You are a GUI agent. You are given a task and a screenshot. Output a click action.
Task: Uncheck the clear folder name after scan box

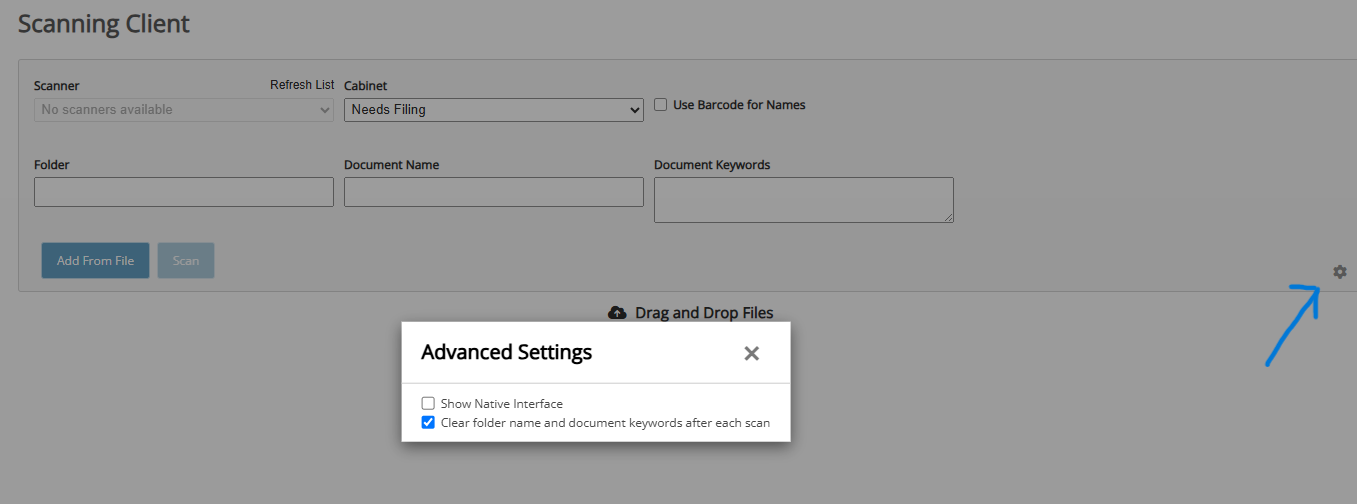point(428,423)
